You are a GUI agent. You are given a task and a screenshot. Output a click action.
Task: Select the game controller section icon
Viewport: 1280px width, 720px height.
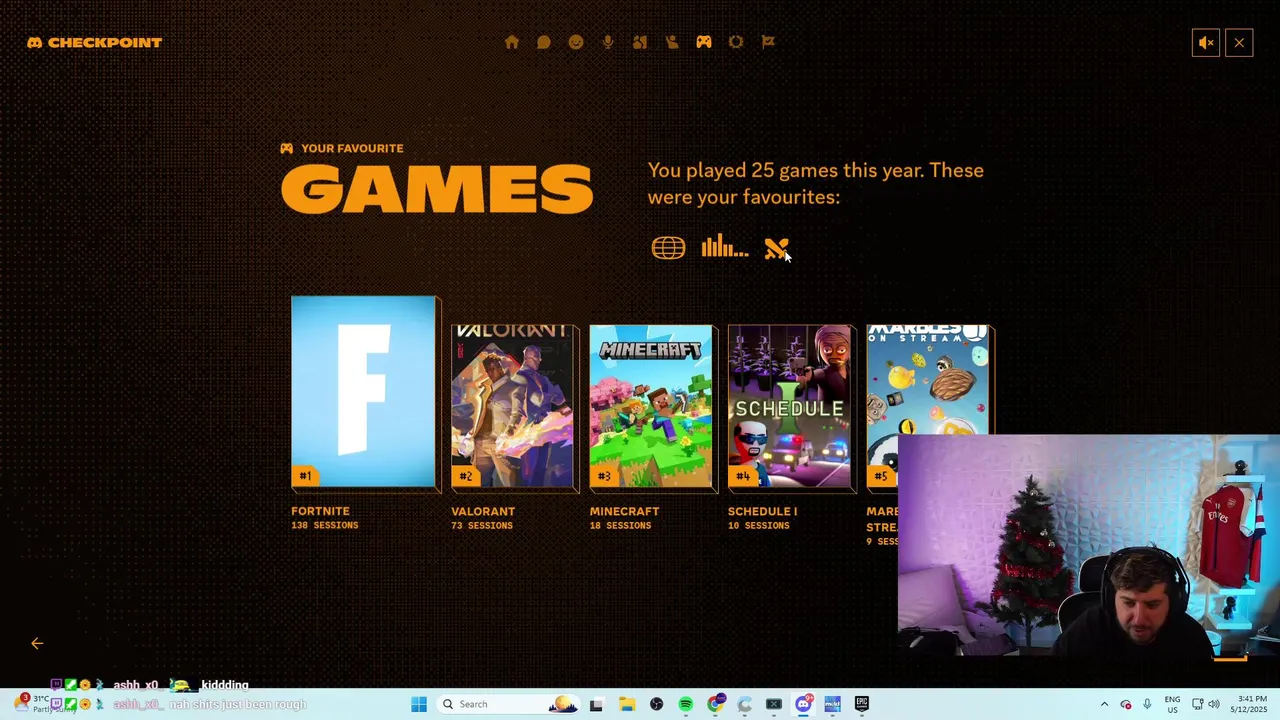coord(704,42)
